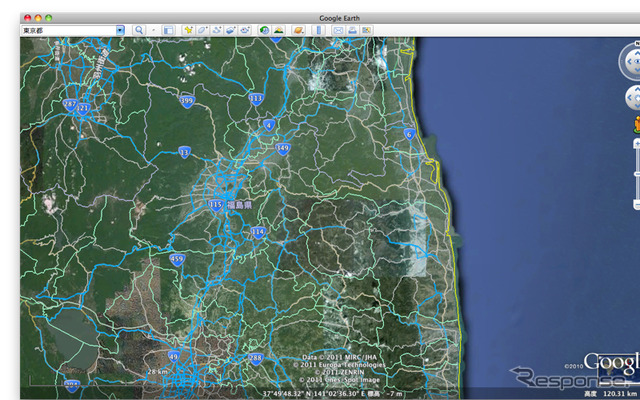Click route 459 shield marker

click(177, 259)
